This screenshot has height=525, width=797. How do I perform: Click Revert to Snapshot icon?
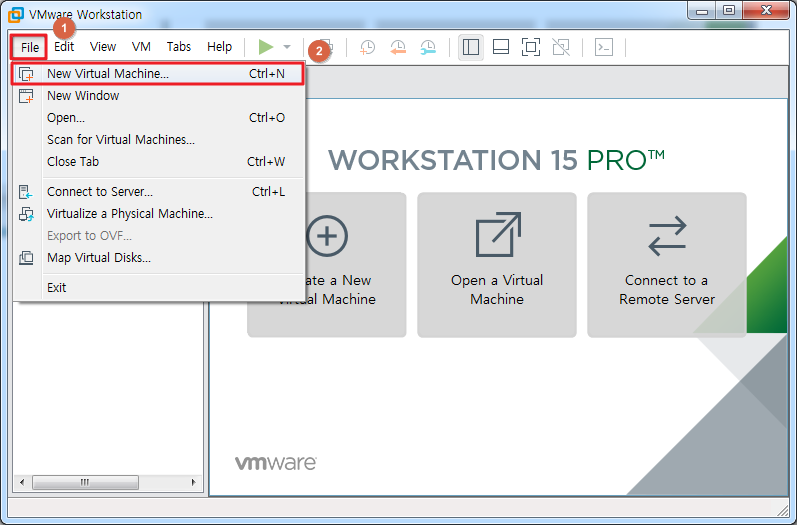(x=397, y=47)
